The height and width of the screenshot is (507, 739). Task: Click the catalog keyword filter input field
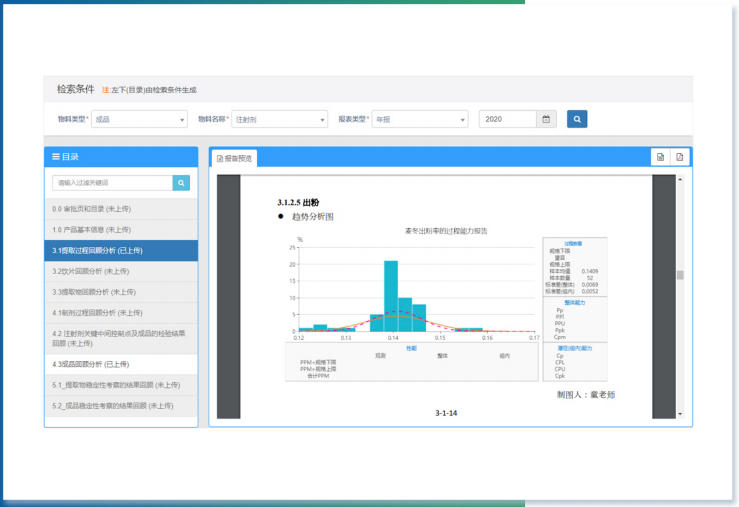(x=112, y=183)
